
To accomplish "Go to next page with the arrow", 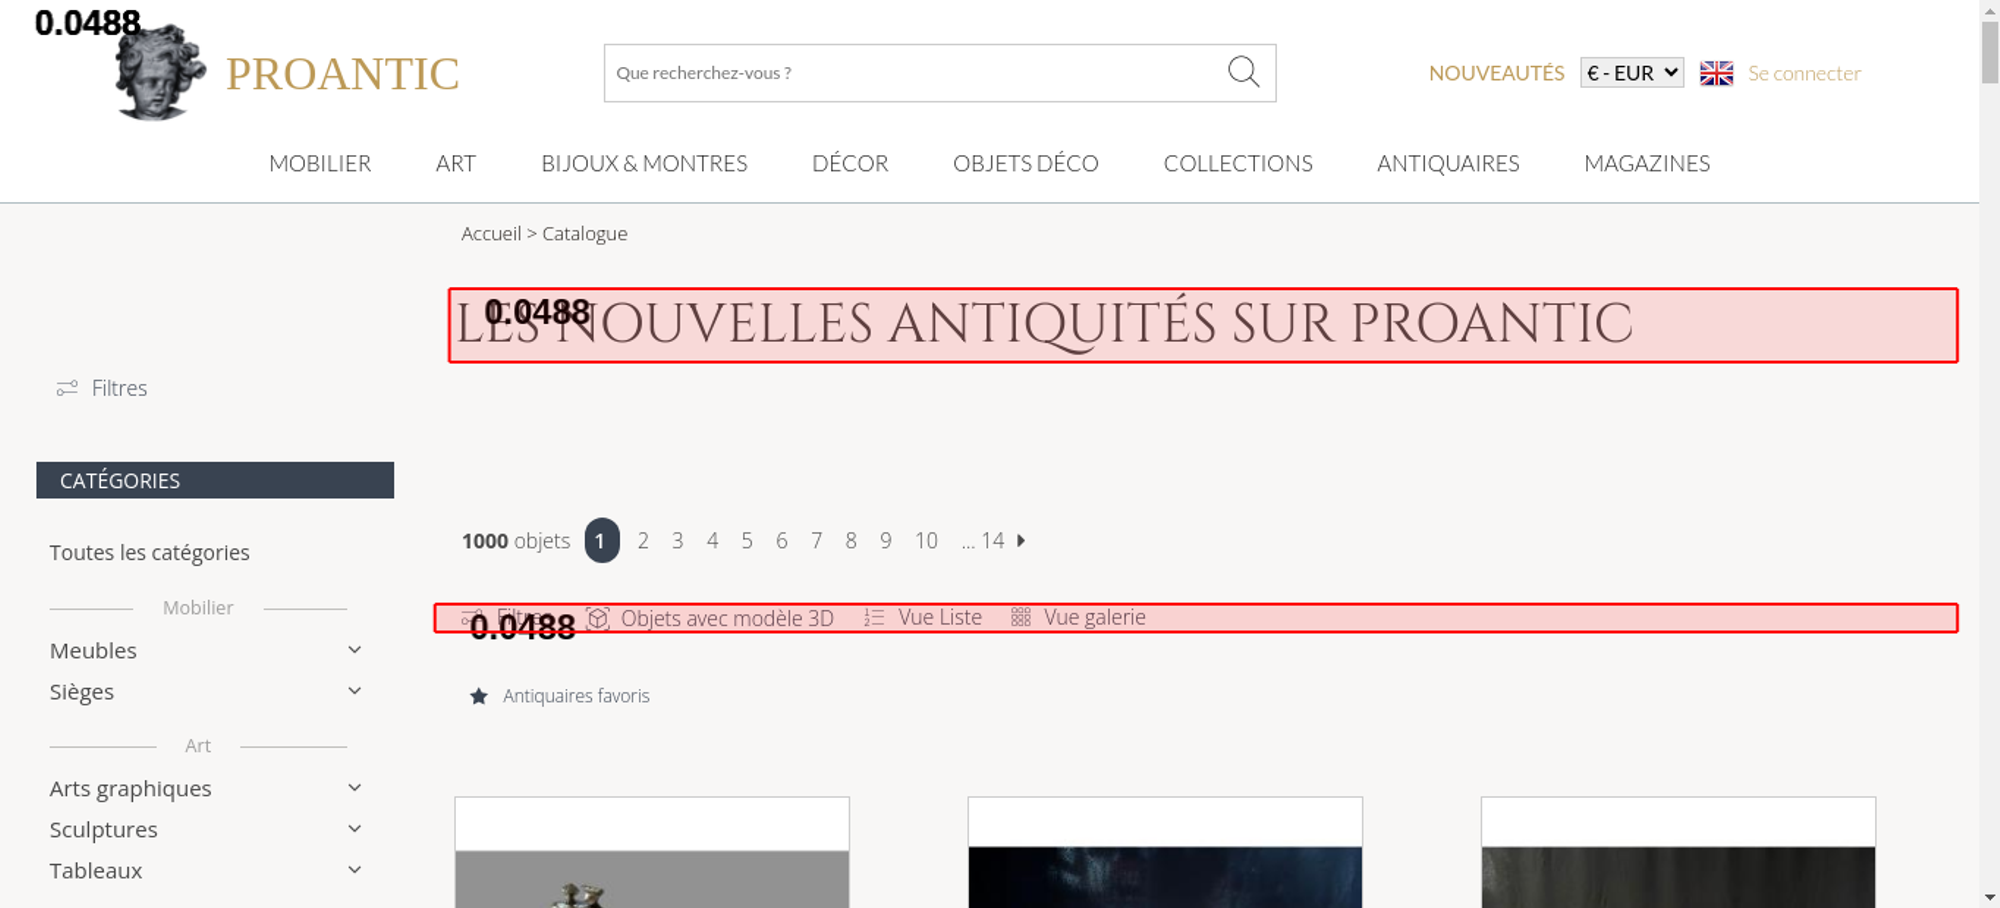I will (x=1021, y=541).
